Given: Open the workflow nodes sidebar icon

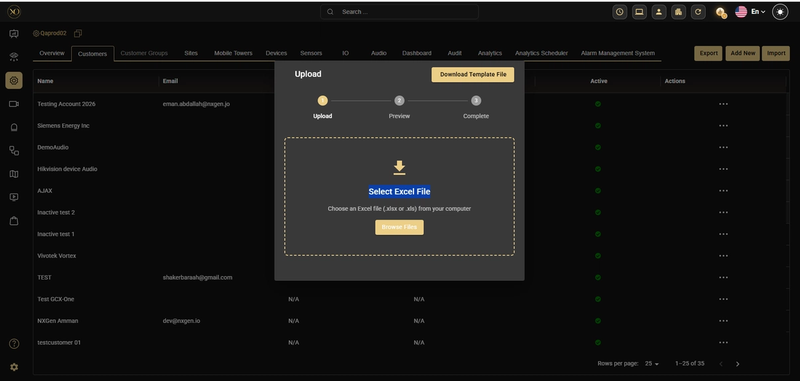Looking at the screenshot, I should click(x=14, y=150).
